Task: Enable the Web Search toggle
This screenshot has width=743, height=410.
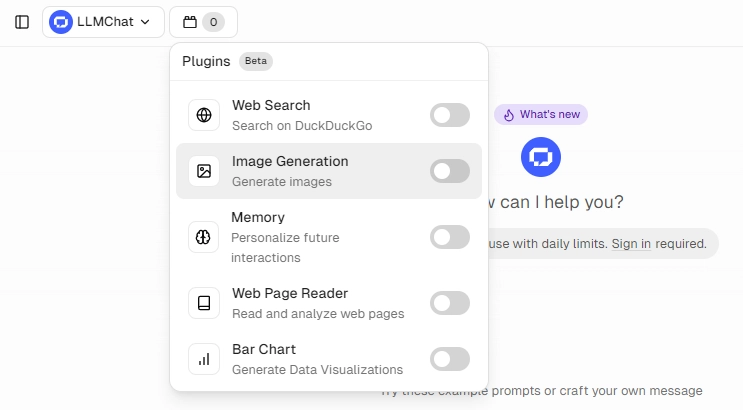Action: click(450, 115)
